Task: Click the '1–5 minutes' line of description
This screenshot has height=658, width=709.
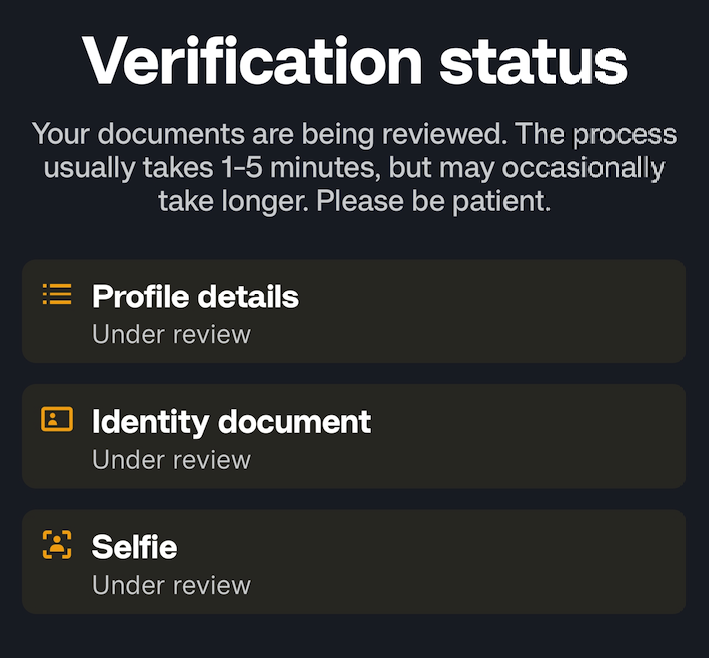Action: [x=354, y=168]
